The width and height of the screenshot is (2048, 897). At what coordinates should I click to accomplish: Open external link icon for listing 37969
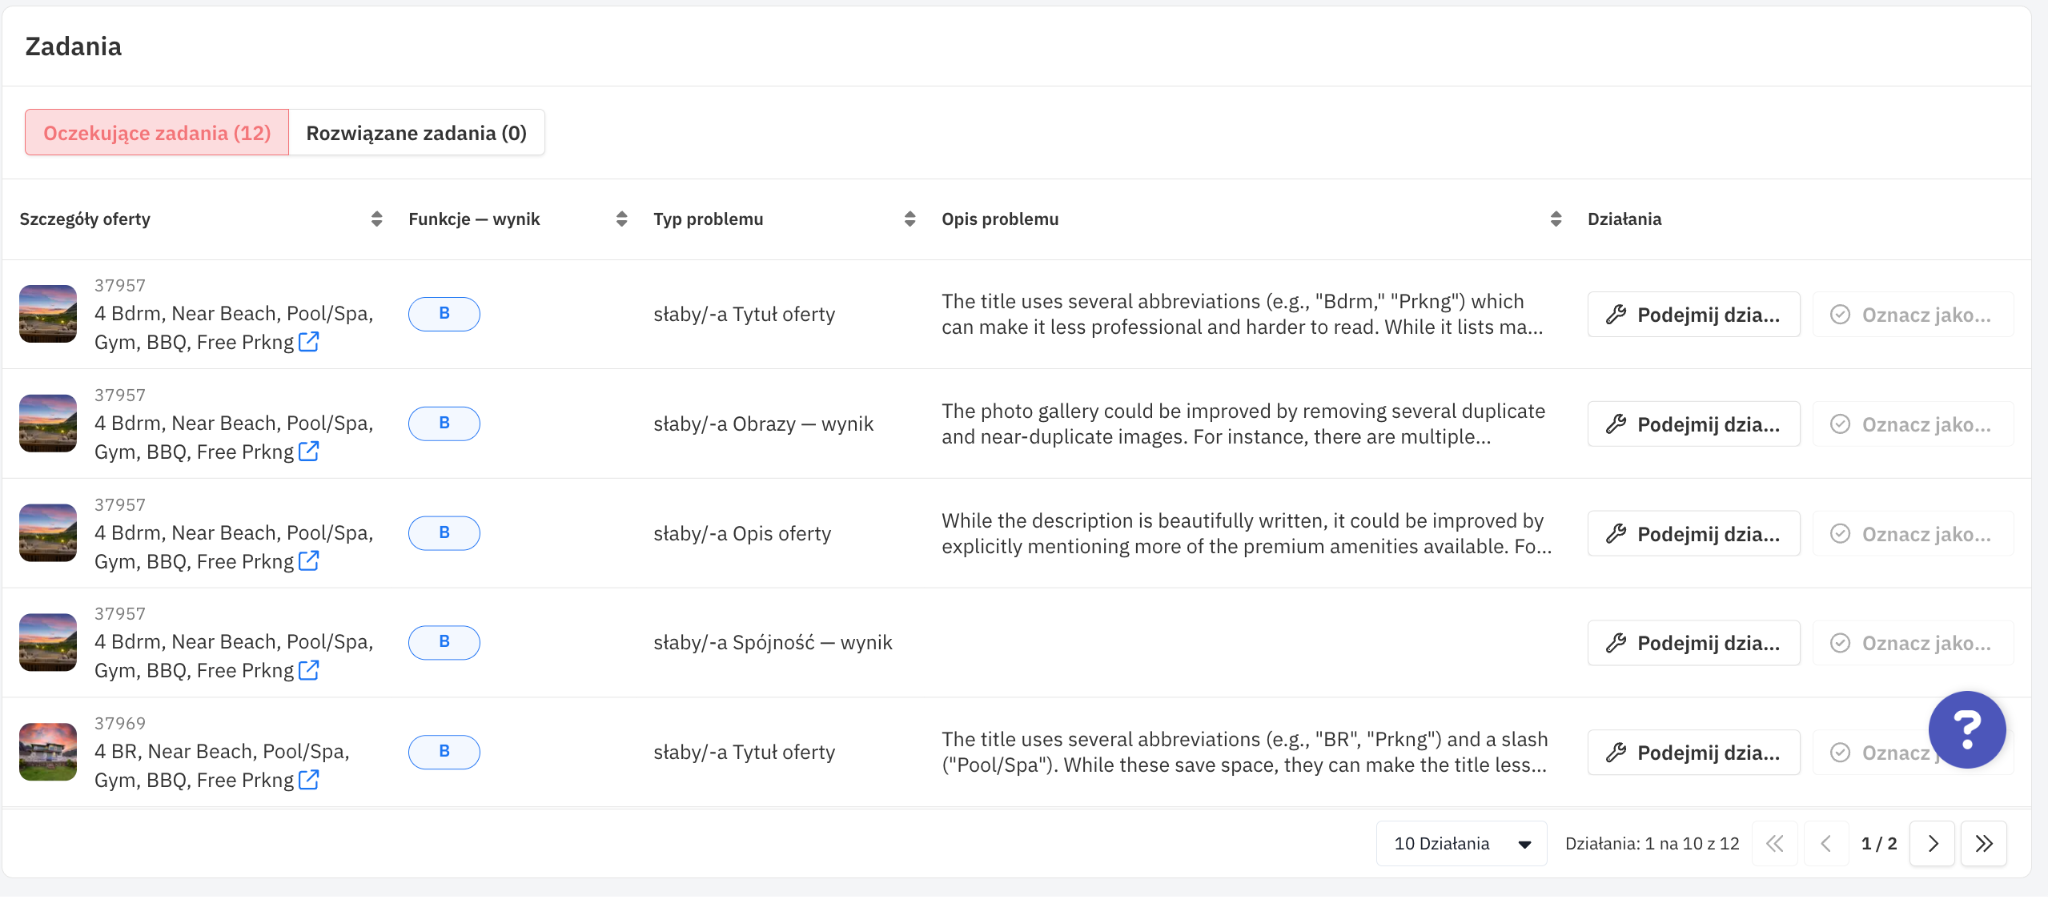309,780
